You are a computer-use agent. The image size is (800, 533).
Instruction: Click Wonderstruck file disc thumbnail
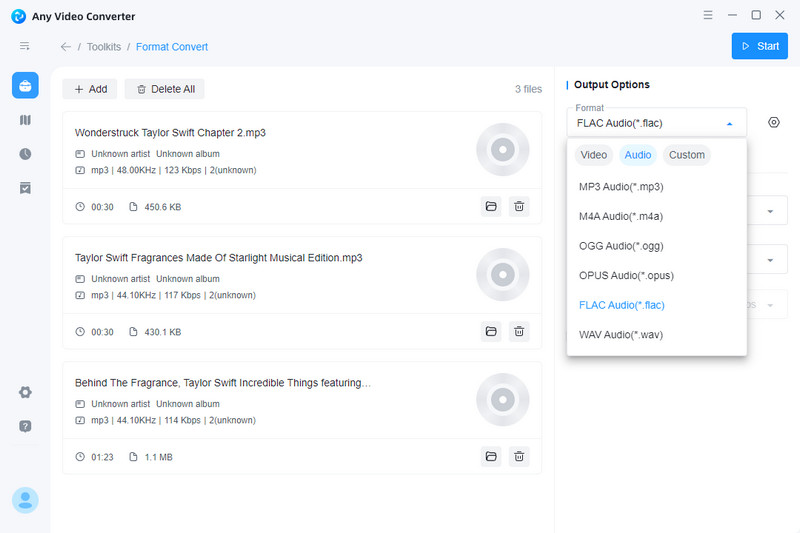click(x=503, y=149)
